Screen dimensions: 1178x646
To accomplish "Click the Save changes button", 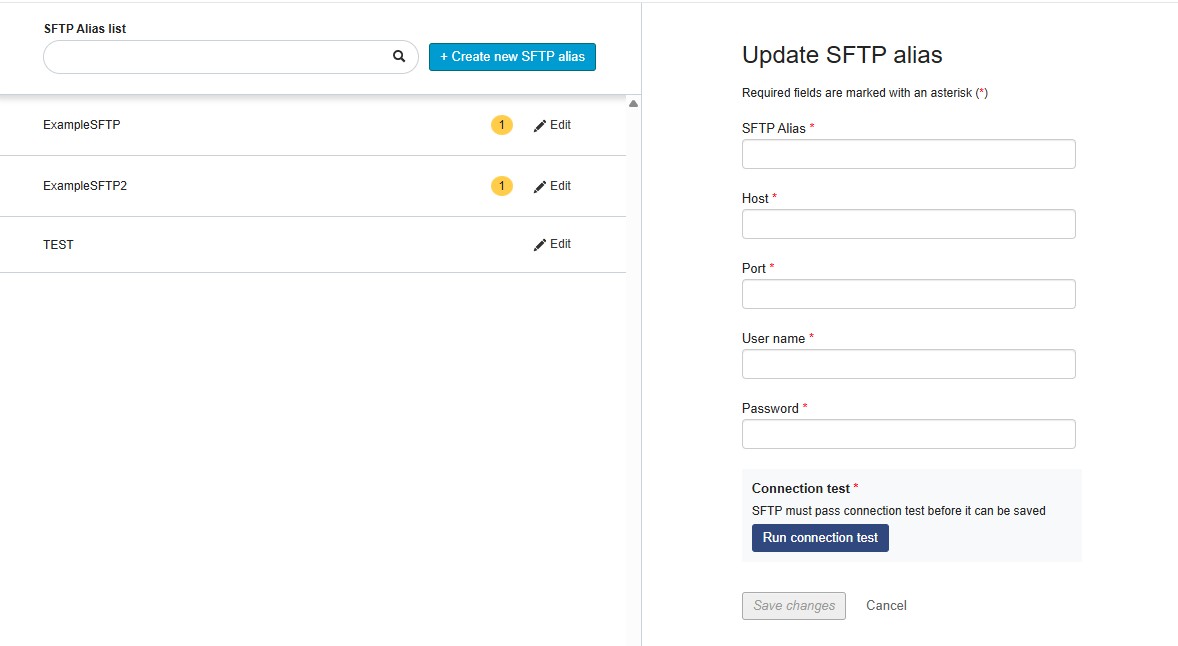I will point(794,606).
